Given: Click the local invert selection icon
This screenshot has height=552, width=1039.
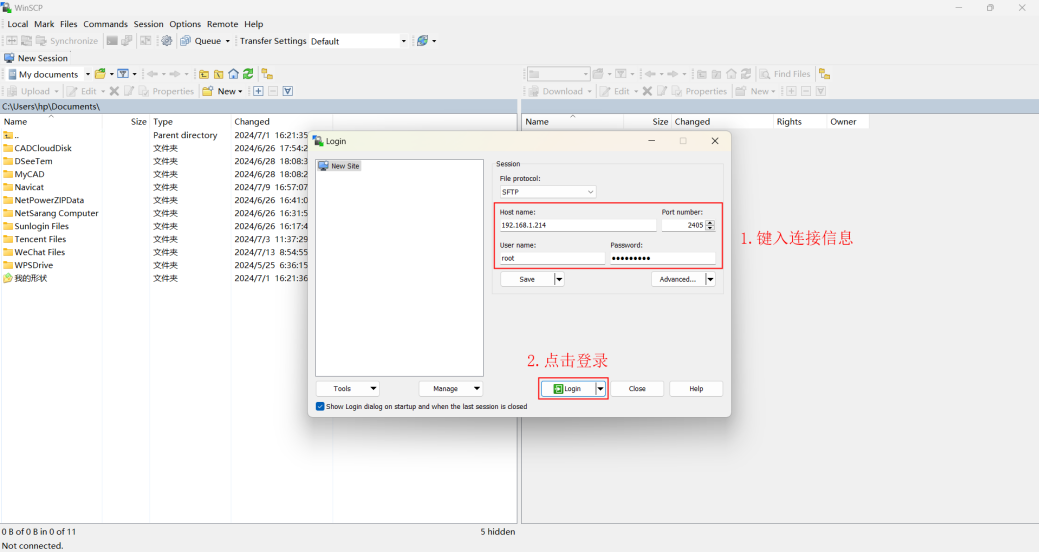Looking at the screenshot, I should (x=288, y=91).
